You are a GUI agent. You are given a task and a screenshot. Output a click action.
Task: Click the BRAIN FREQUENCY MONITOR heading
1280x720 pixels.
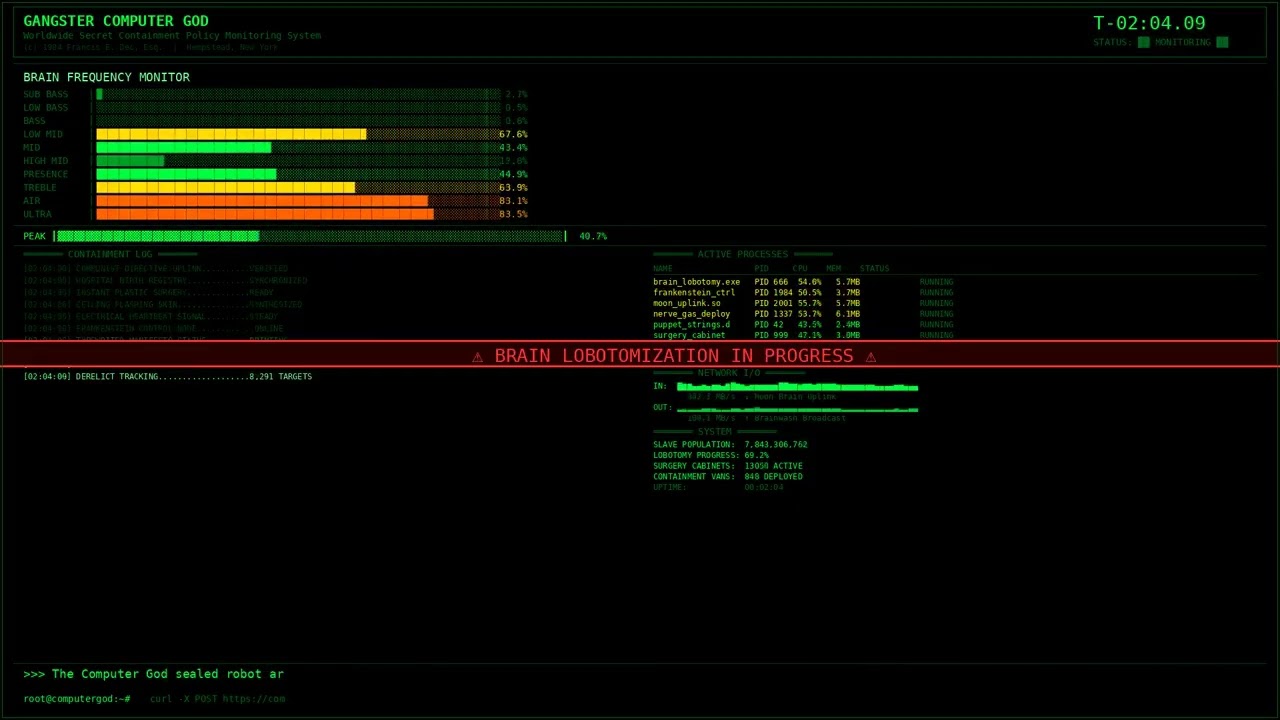(106, 77)
